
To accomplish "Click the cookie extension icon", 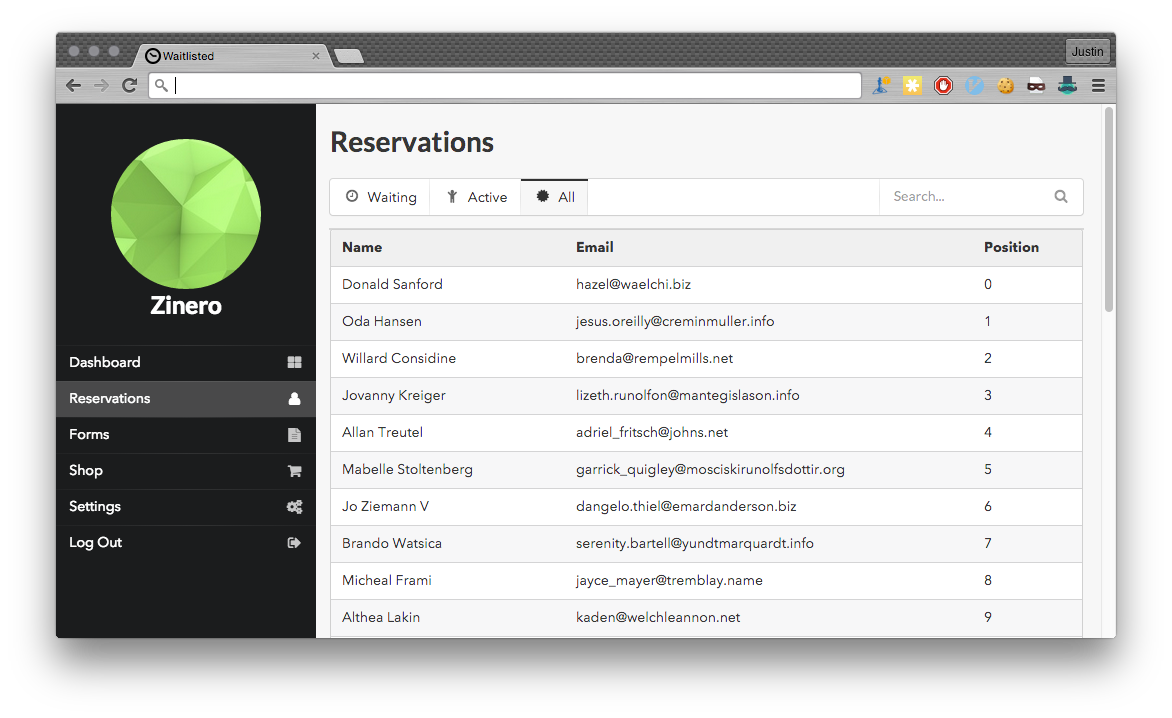I will 1005,85.
